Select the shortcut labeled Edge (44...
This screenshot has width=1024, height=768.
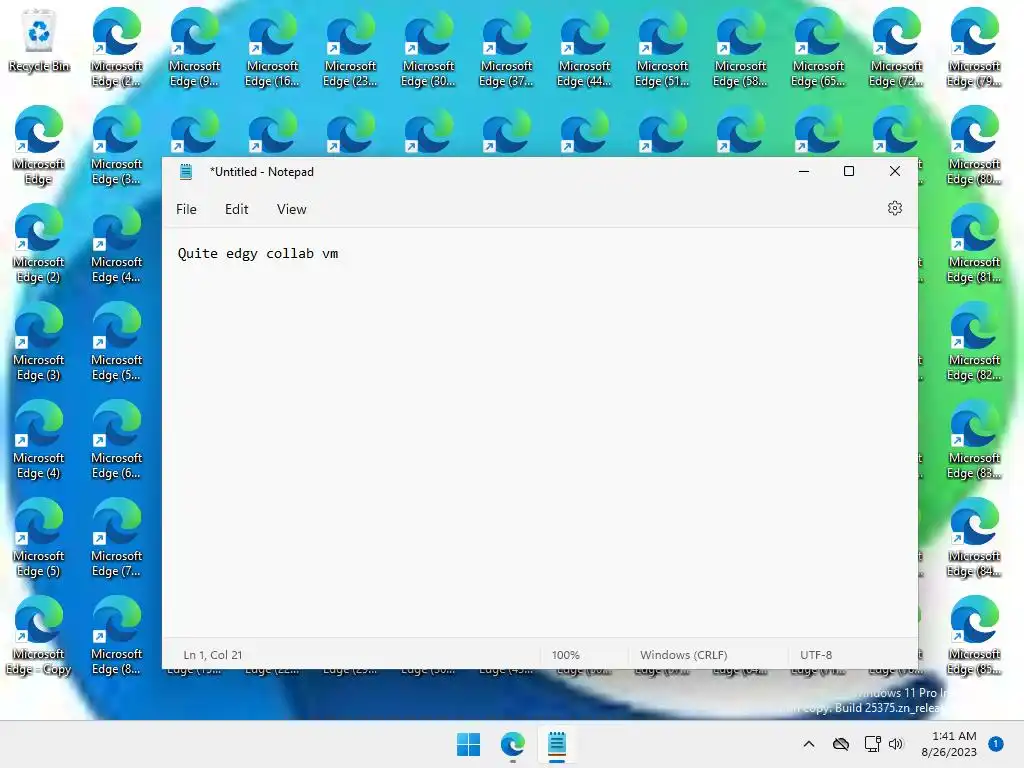coord(584,48)
